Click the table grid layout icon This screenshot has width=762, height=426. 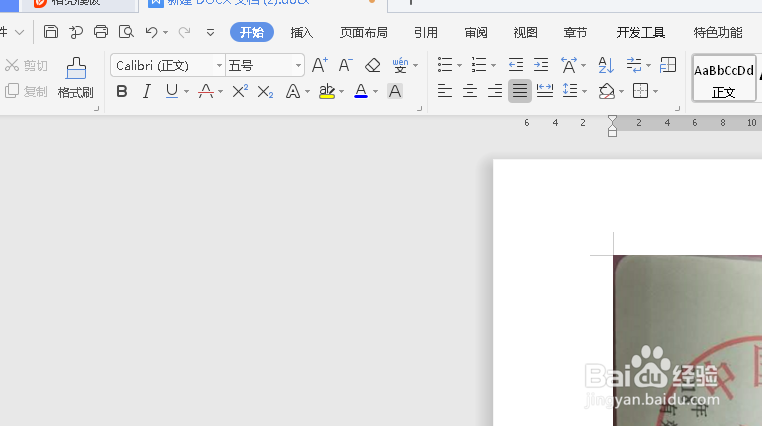[x=668, y=65]
